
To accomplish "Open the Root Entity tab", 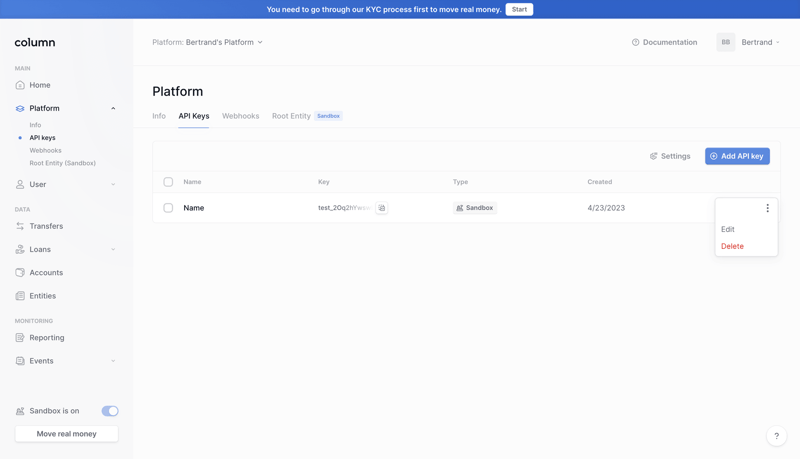I will 291,116.
